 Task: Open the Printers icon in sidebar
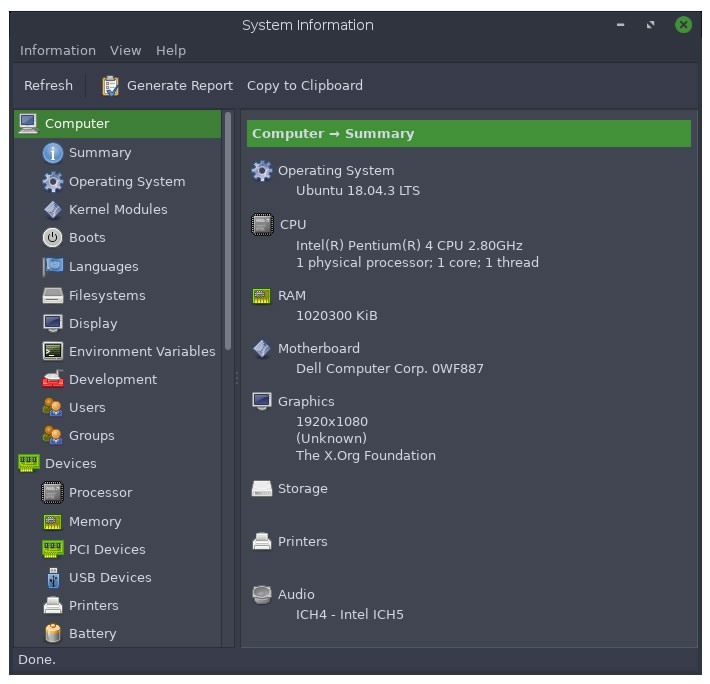(53, 605)
